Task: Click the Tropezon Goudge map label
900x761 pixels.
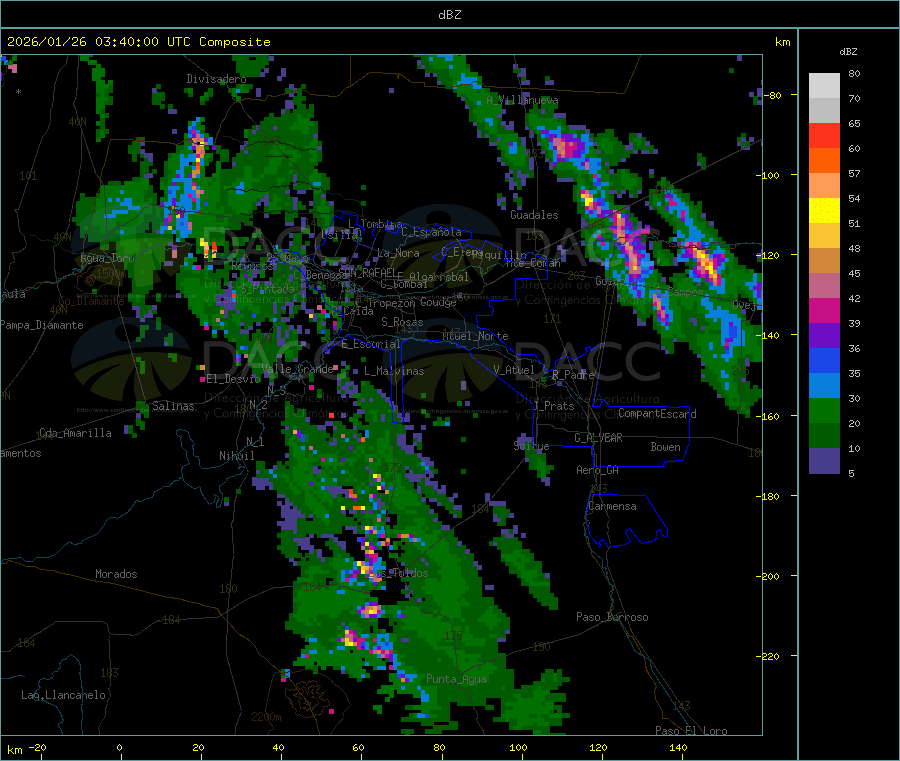Action: pos(412,302)
